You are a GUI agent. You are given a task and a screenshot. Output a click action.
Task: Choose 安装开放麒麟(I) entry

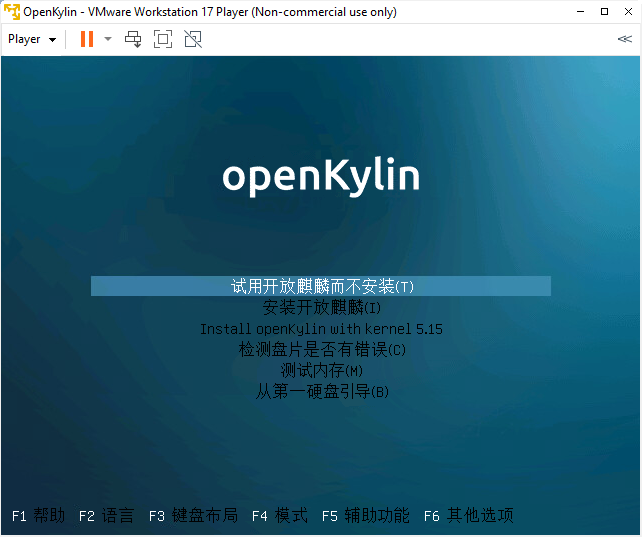click(321, 307)
